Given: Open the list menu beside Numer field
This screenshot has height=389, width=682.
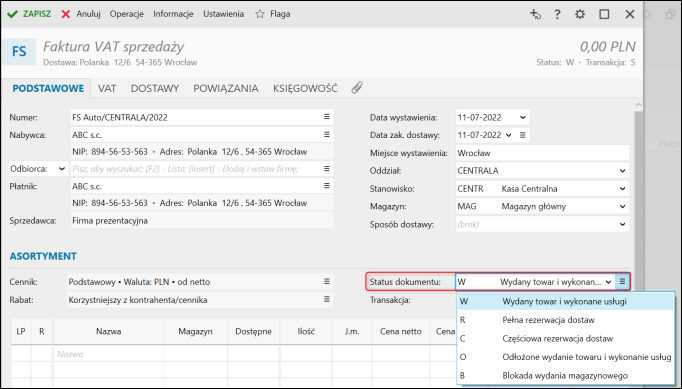Looking at the screenshot, I should pos(327,117).
